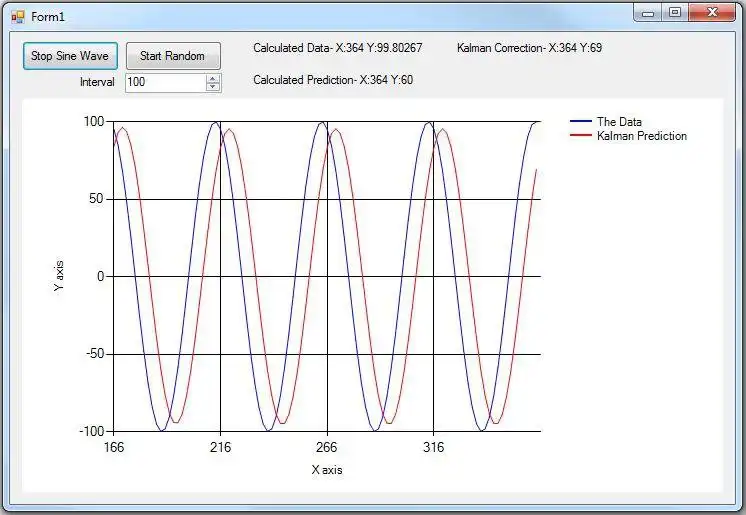Click the x-axis tick label 316
Viewport: 746px width, 515px height.
click(433, 447)
